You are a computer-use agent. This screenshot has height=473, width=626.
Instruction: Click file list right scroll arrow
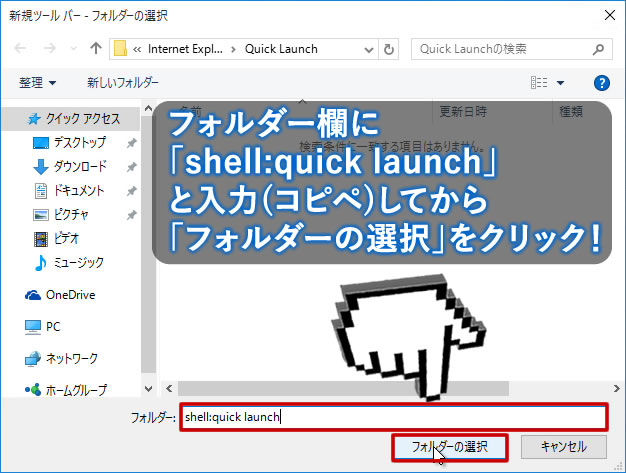click(x=616, y=388)
